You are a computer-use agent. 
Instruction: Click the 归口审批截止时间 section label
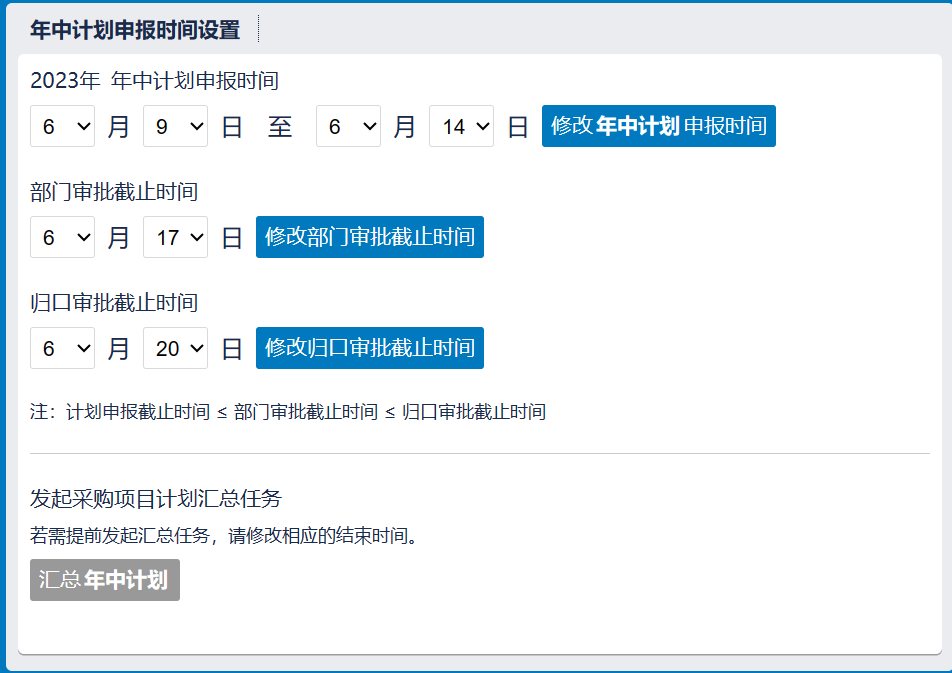114,302
